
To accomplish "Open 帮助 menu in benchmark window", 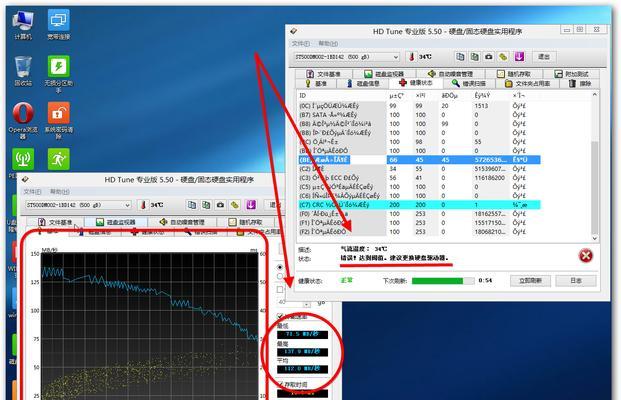I will coord(59,192).
